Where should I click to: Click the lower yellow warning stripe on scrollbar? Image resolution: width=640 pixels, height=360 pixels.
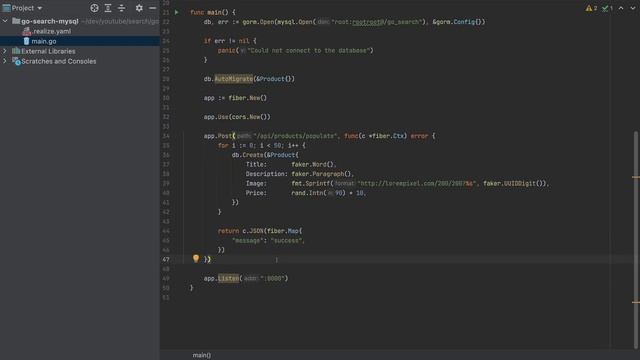[x=636, y=302]
